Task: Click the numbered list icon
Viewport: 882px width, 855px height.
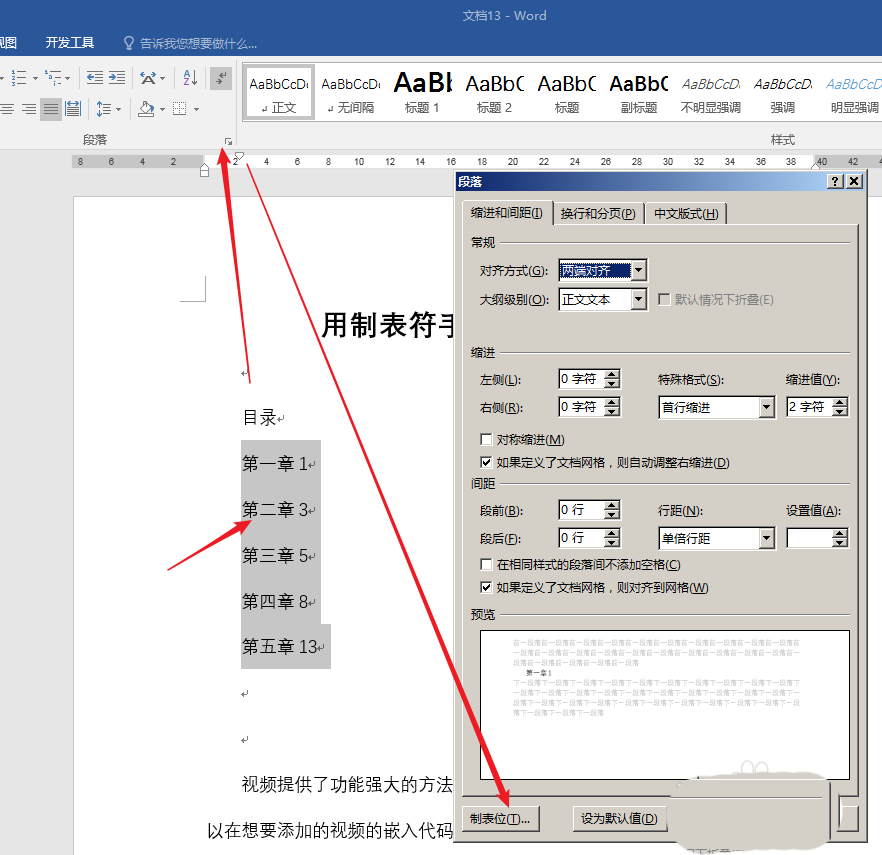Action: [x=20, y=78]
